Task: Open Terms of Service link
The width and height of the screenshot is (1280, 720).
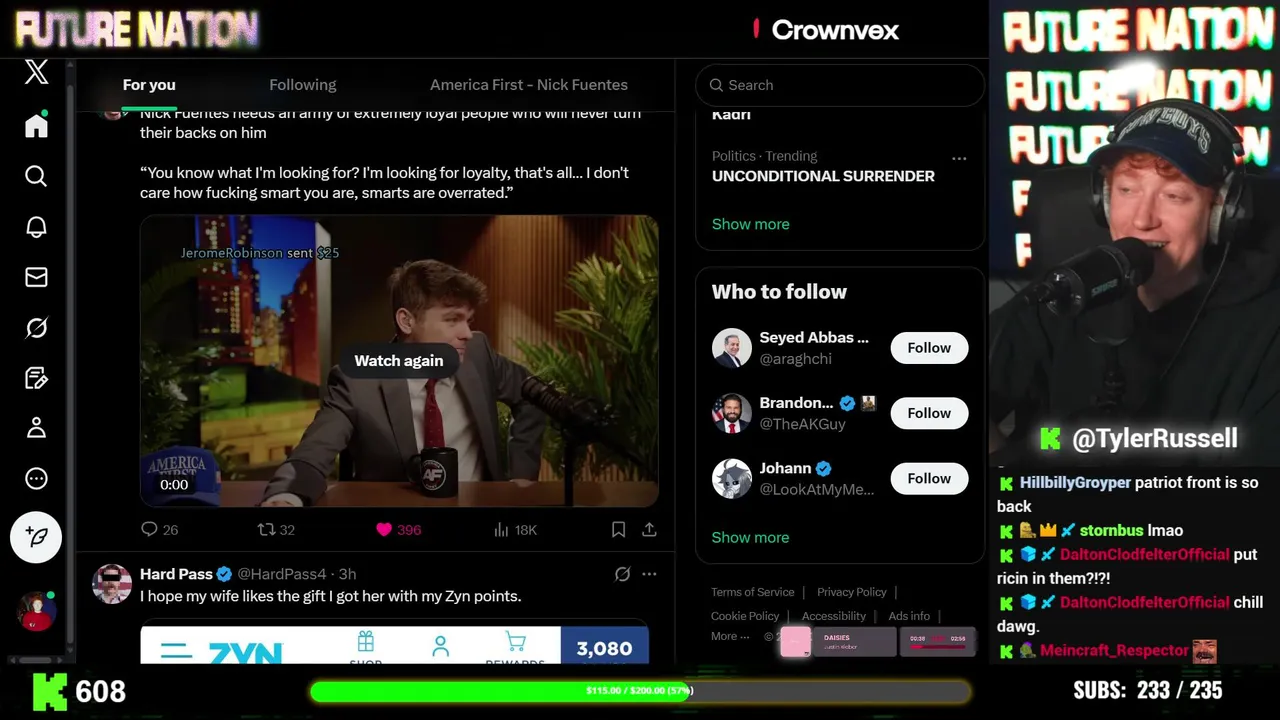Action: (x=752, y=592)
